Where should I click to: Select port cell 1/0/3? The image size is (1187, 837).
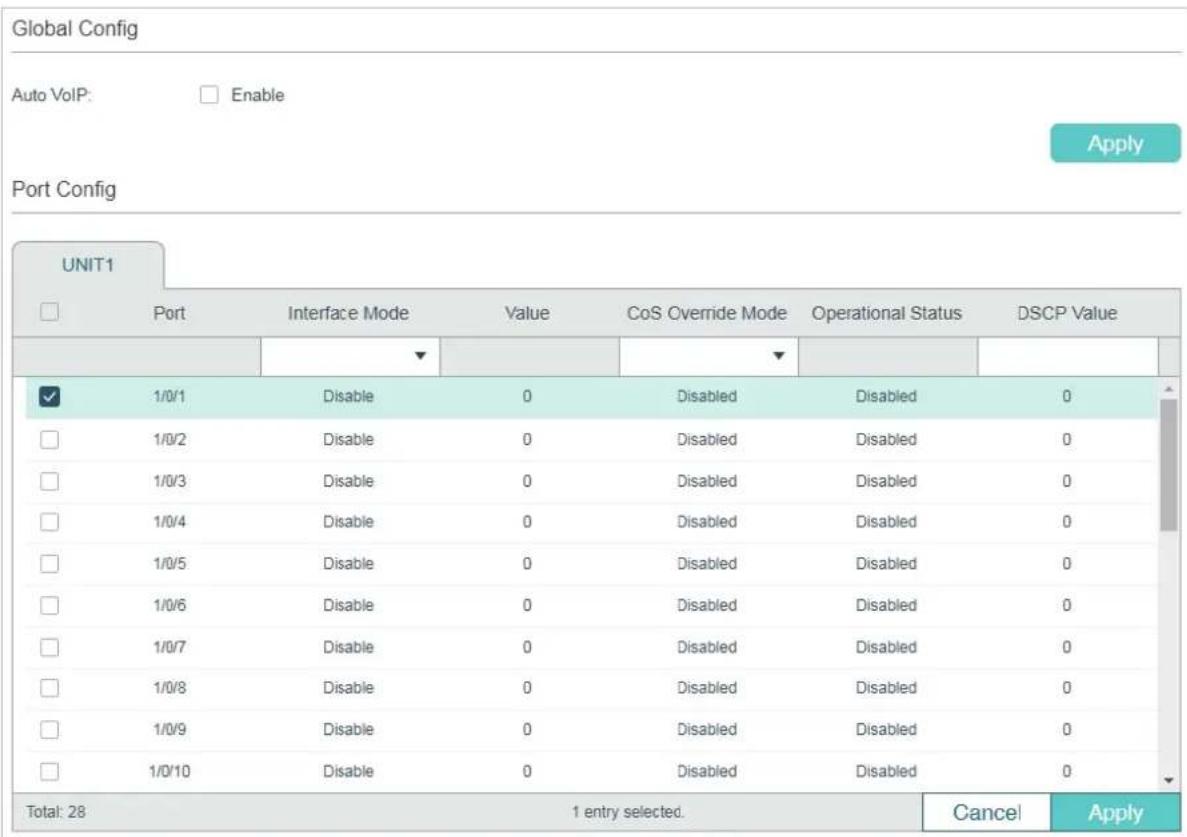click(169, 481)
